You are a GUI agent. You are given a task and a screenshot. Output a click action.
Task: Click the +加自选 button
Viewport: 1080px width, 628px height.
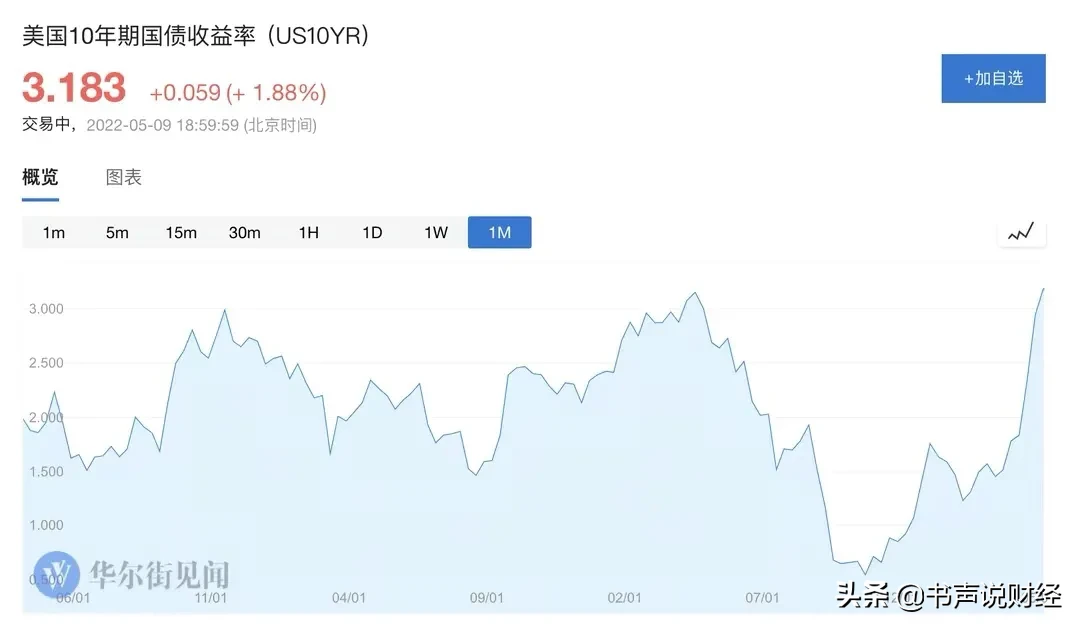coord(993,78)
